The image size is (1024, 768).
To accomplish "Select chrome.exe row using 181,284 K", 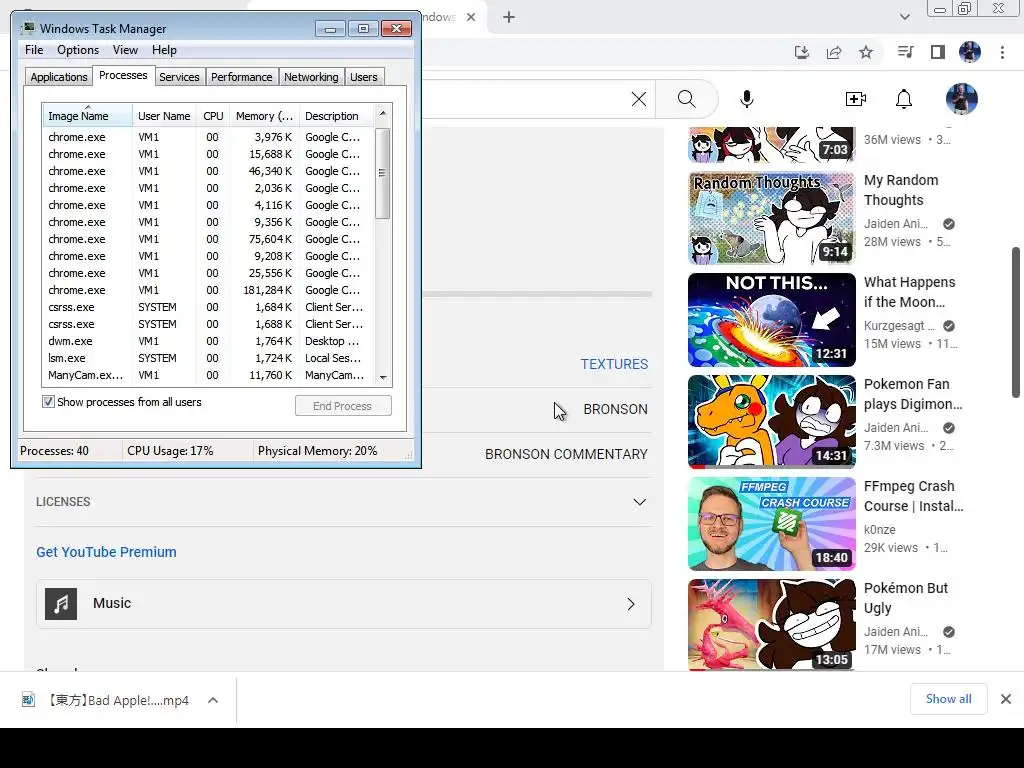I will pyautogui.click(x=208, y=290).
